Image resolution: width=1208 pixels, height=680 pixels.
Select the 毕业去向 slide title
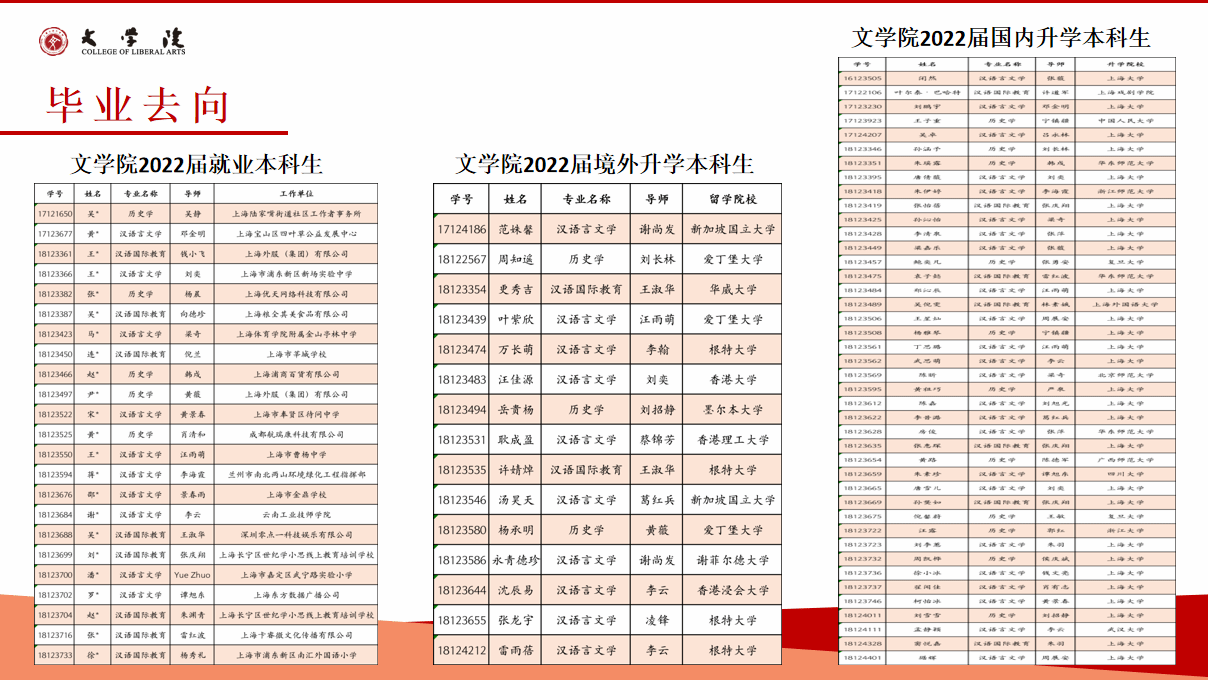138,104
